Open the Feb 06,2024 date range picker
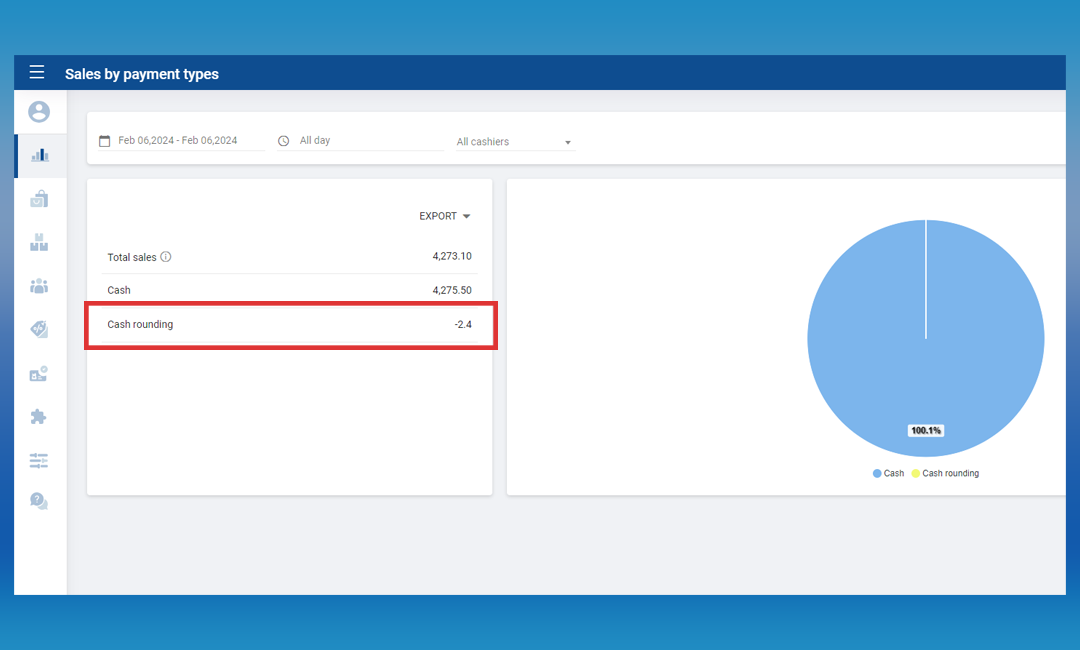This screenshot has height=650, width=1080. click(x=178, y=141)
